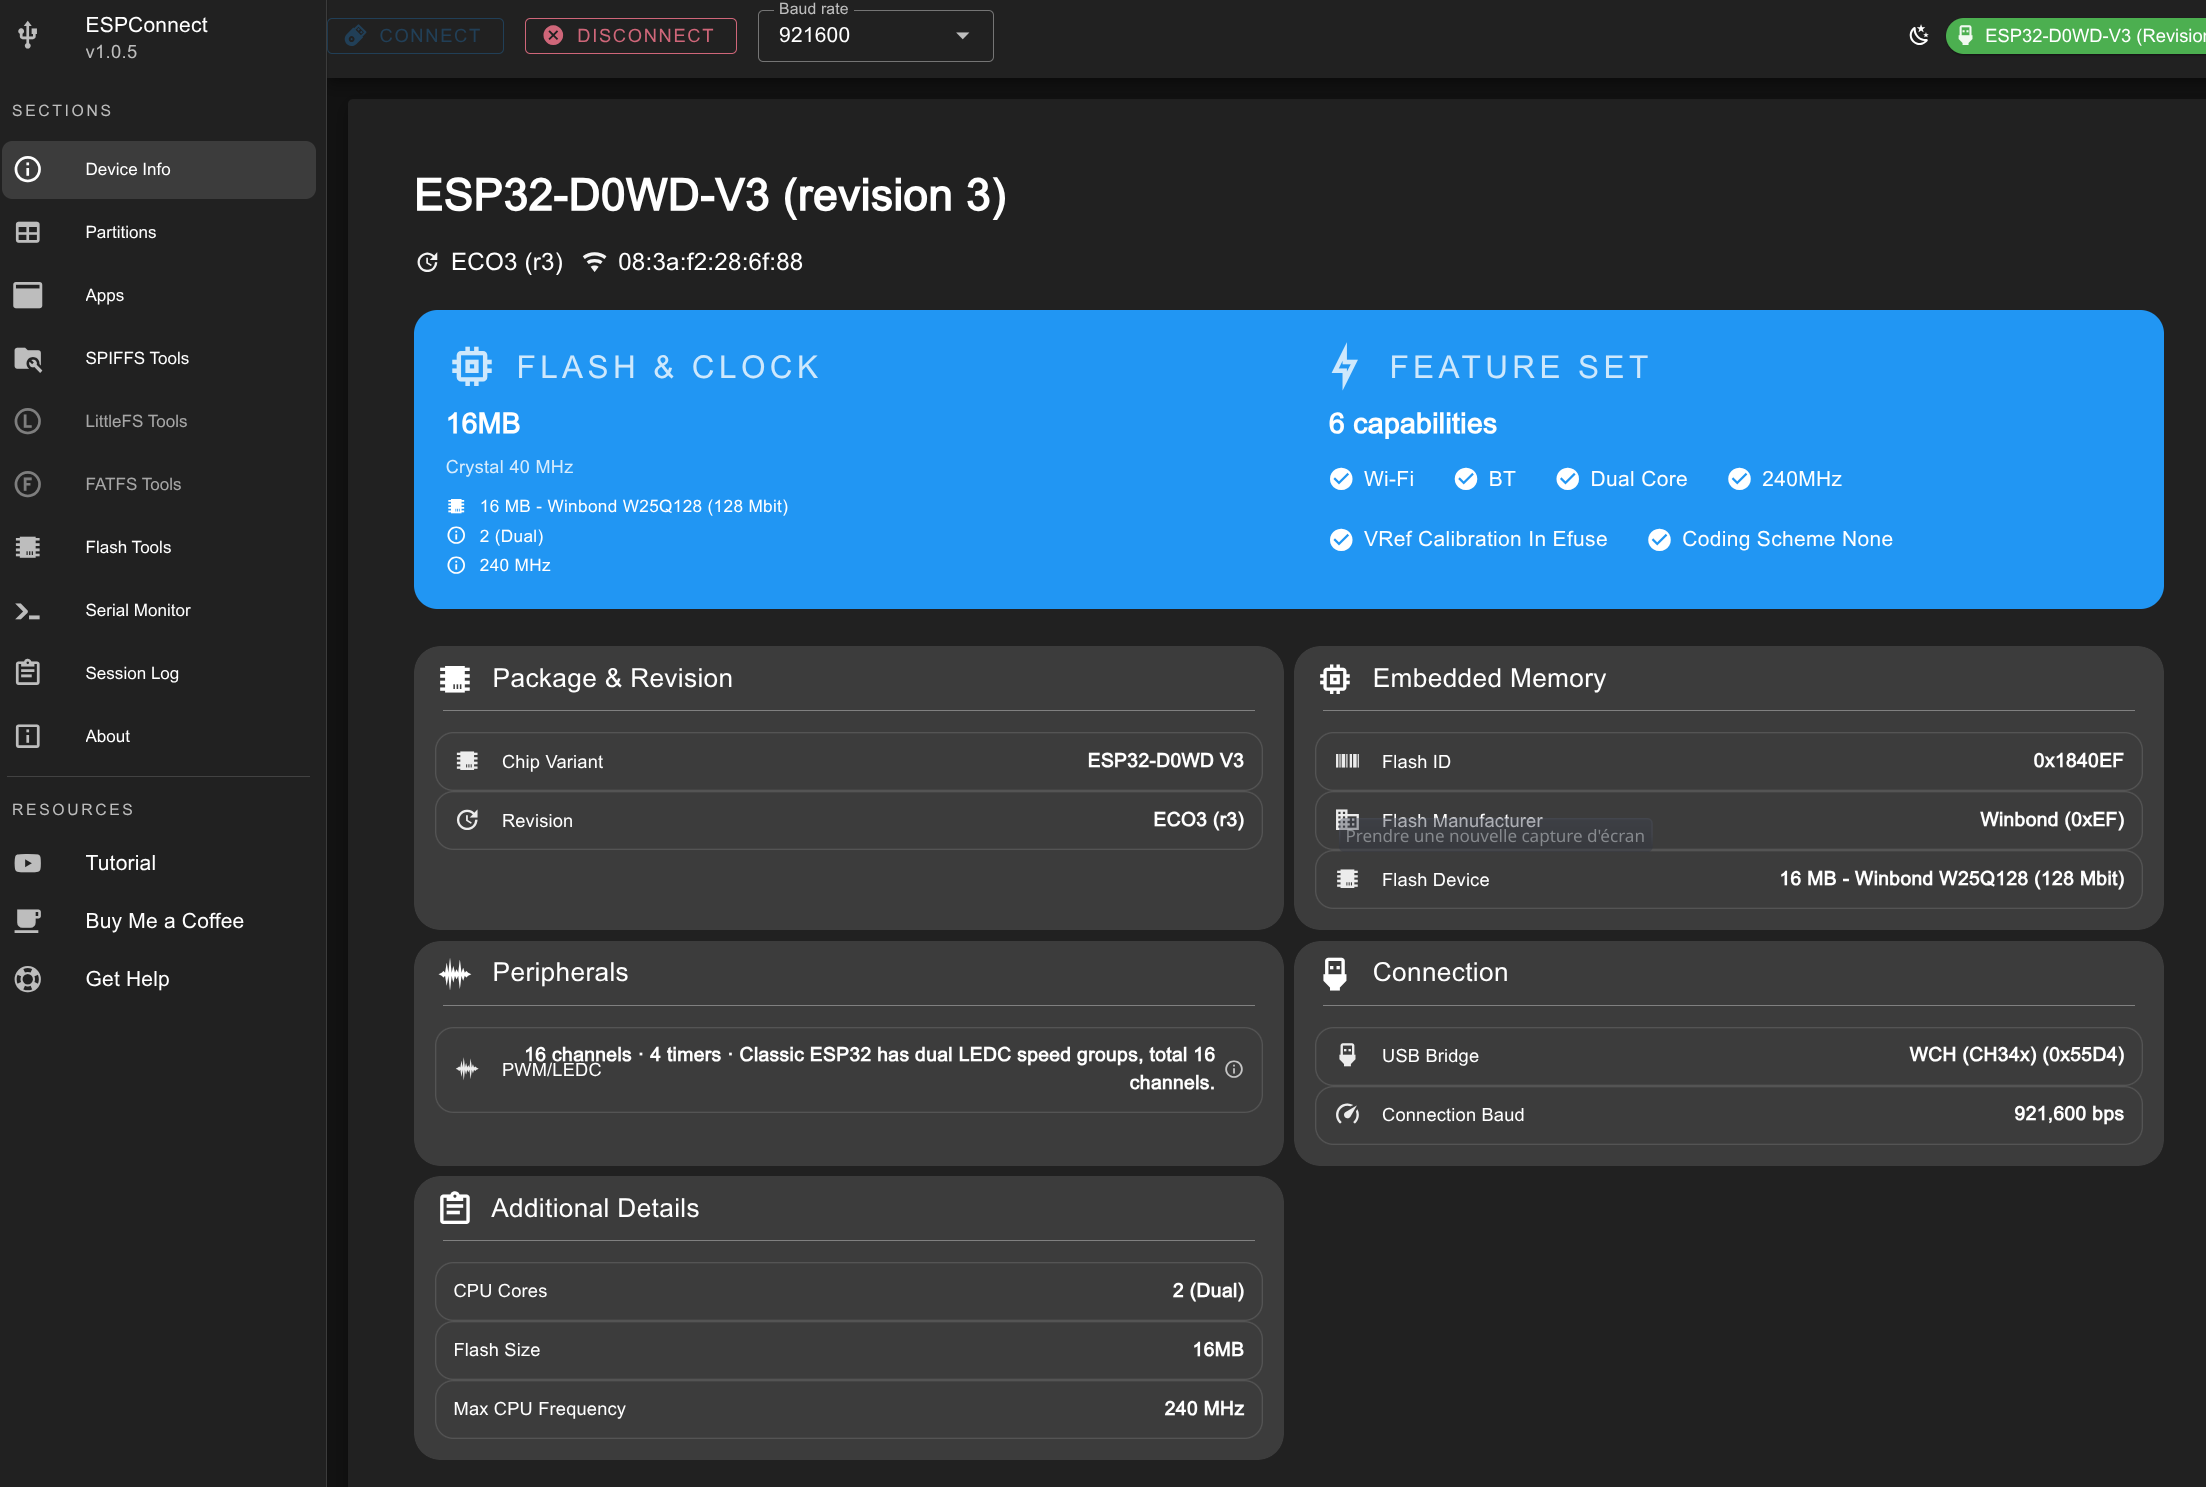Open the Apps section
Viewport: 2206px width, 1487px height.
[x=105, y=295]
